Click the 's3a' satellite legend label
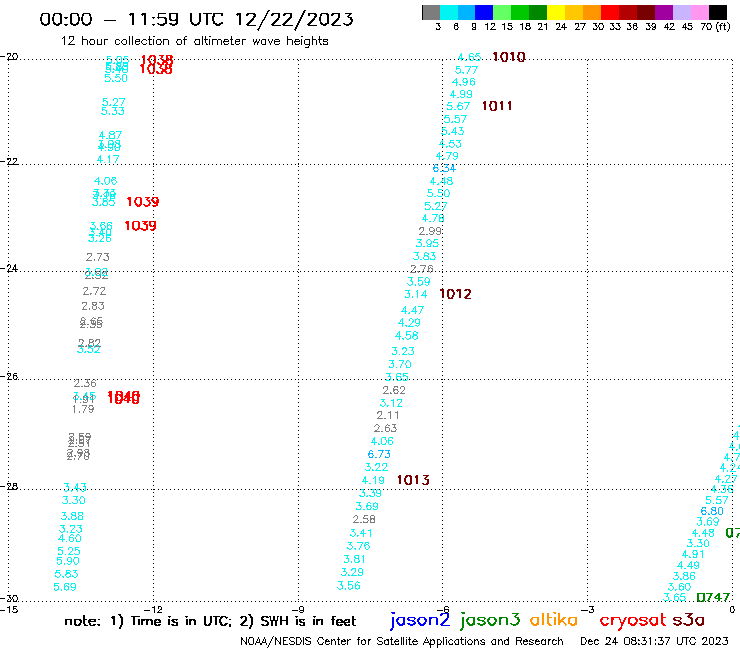This screenshot has width=740, height=650. [x=688, y=620]
